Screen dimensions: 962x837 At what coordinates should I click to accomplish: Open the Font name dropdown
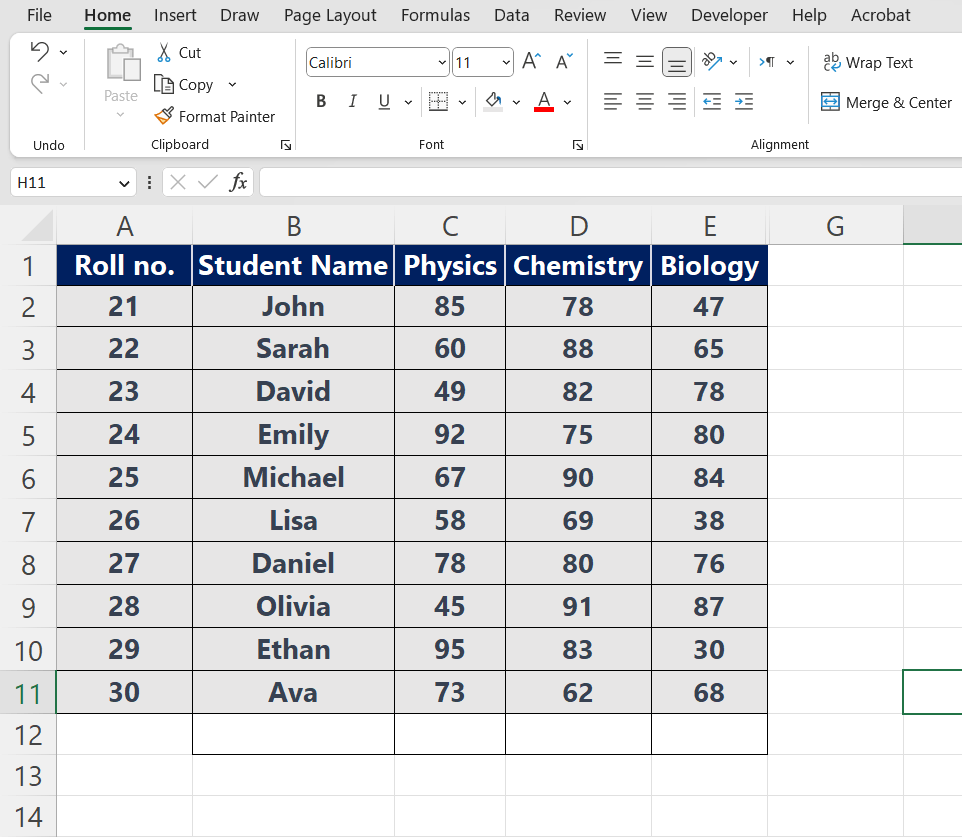[443, 62]
